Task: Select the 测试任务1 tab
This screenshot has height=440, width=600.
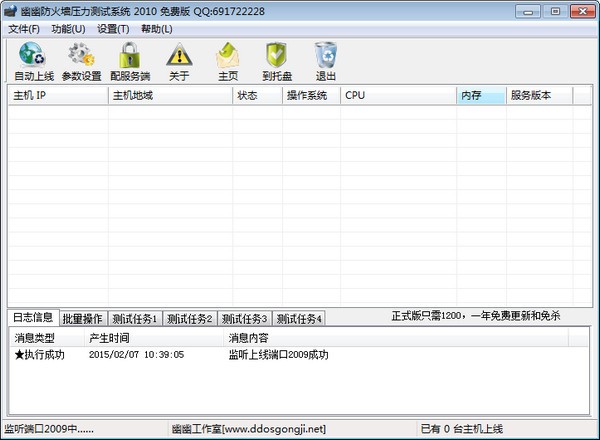Action: point(135,318)
